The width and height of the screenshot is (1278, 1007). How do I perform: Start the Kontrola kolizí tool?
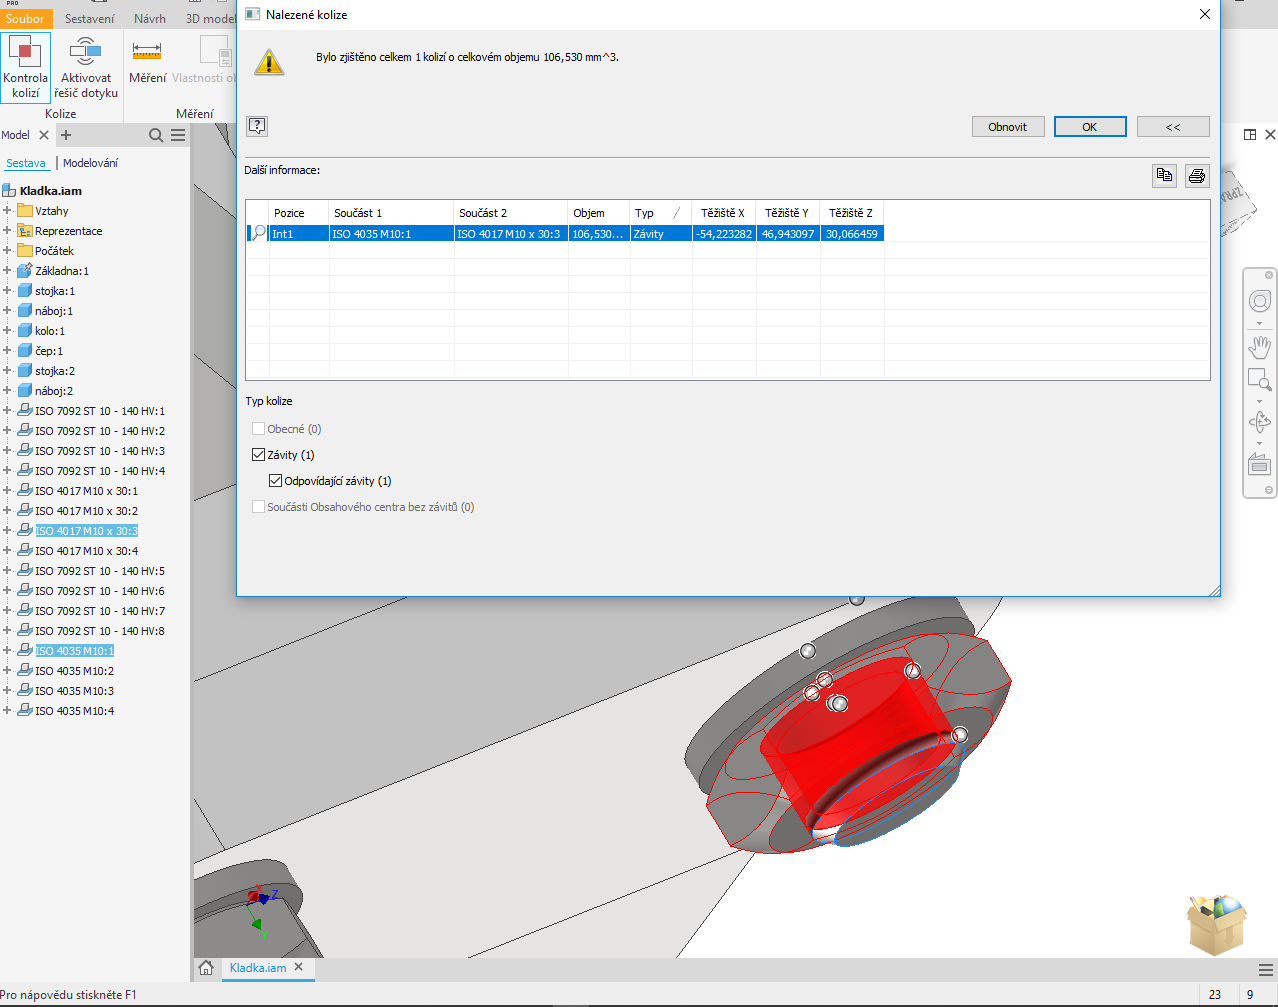[25, 67]
